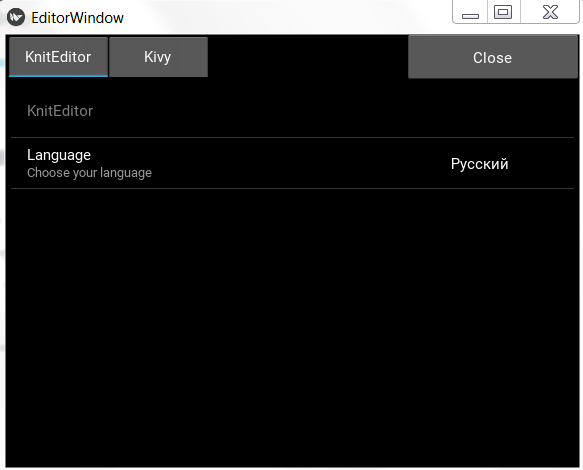Click the Kivy logo icon in title bar
Image resolution: width=583 pixels, height=470 pixels.
[x=16, y=17]
